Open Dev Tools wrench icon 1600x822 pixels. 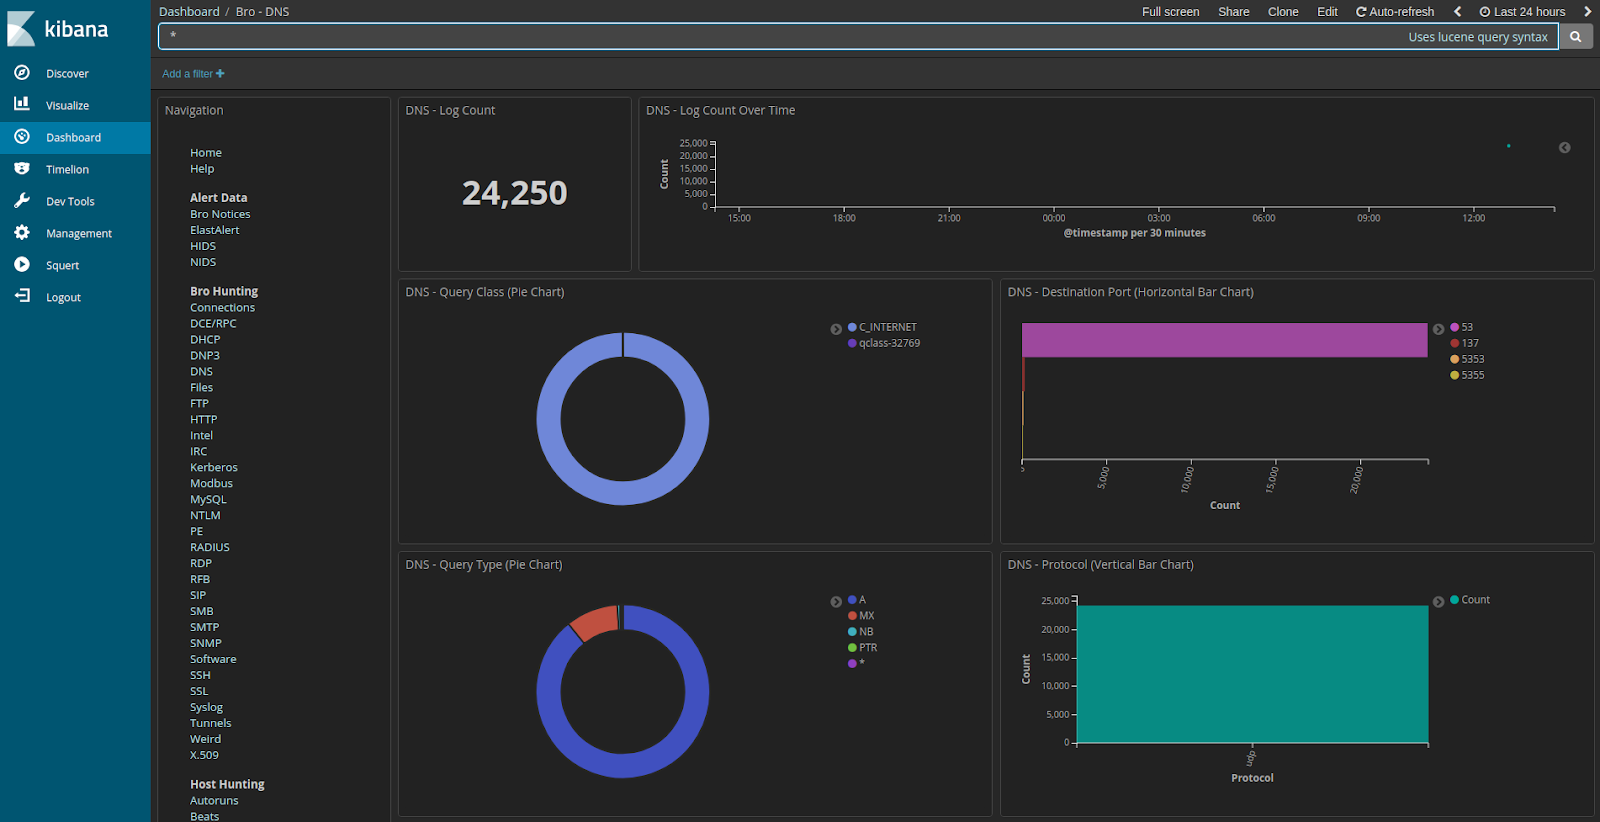[x=22, y=201]
